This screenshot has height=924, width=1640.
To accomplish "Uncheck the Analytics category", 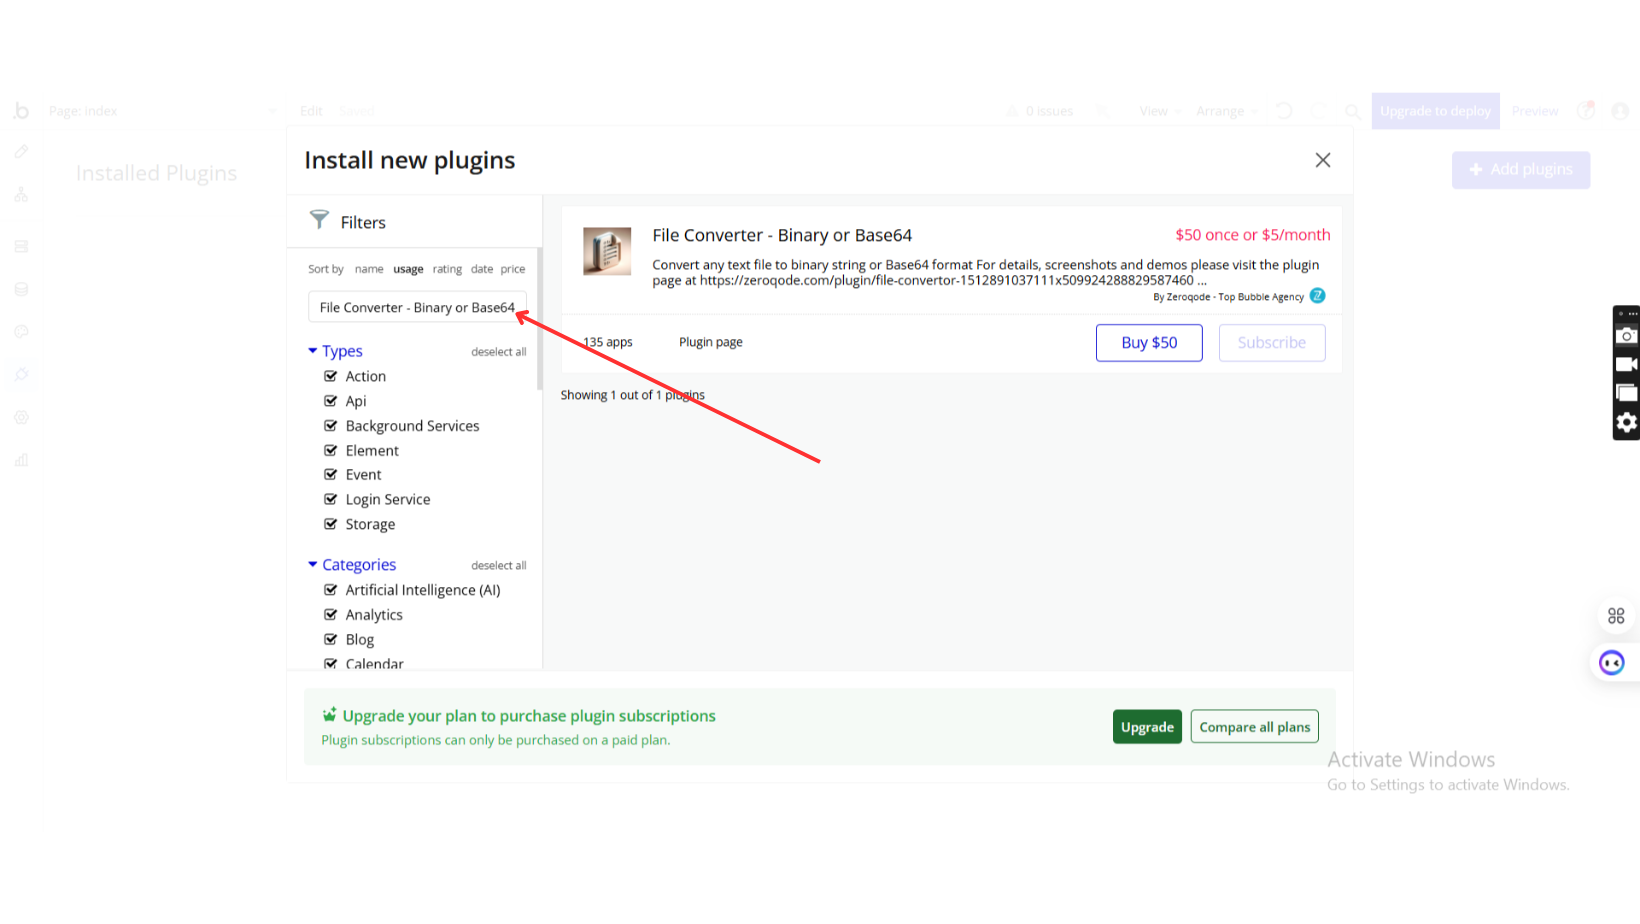I will (x=331, y=615).
